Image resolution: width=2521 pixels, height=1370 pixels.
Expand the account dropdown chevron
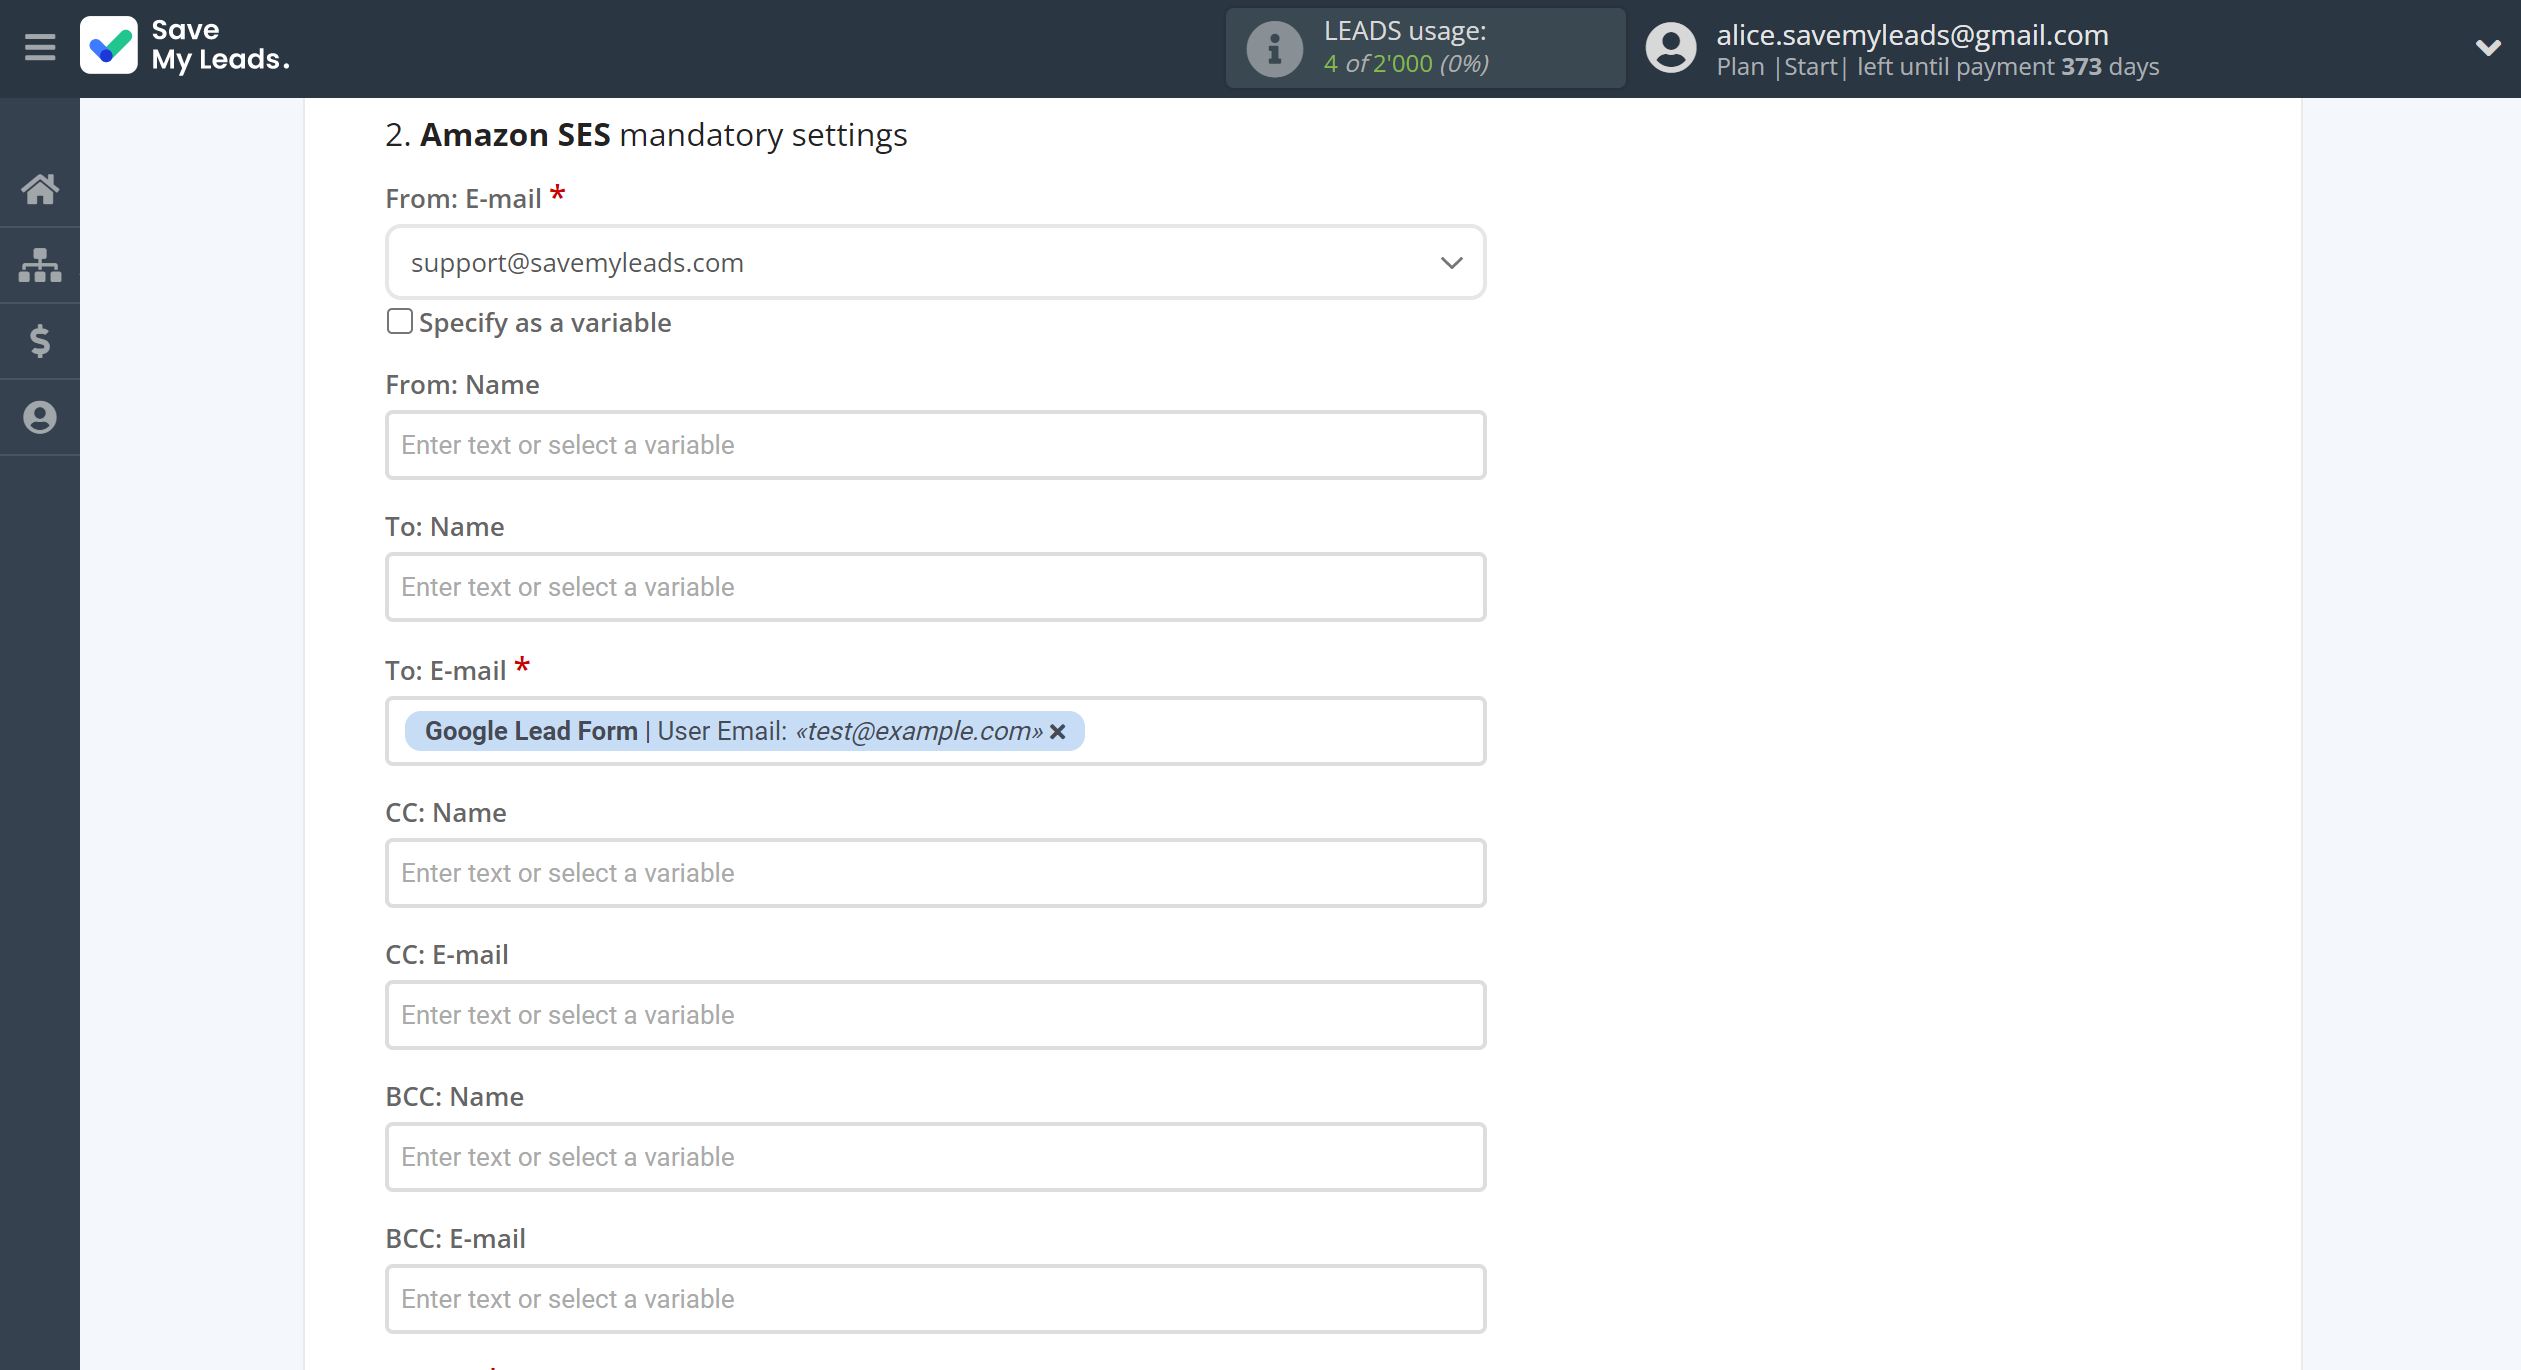pos(2488,47)
